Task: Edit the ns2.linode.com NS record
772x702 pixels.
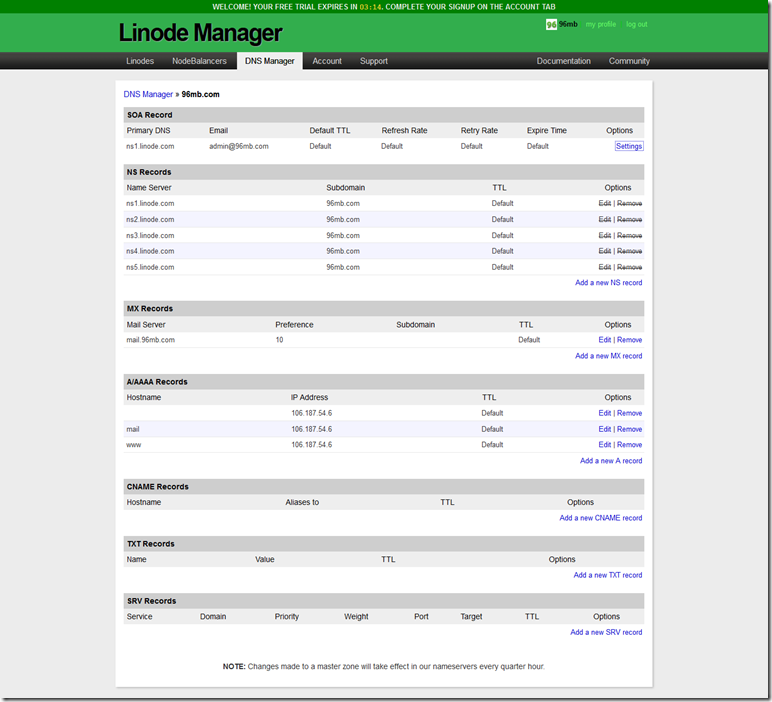Action: click(x=605, y=220)
